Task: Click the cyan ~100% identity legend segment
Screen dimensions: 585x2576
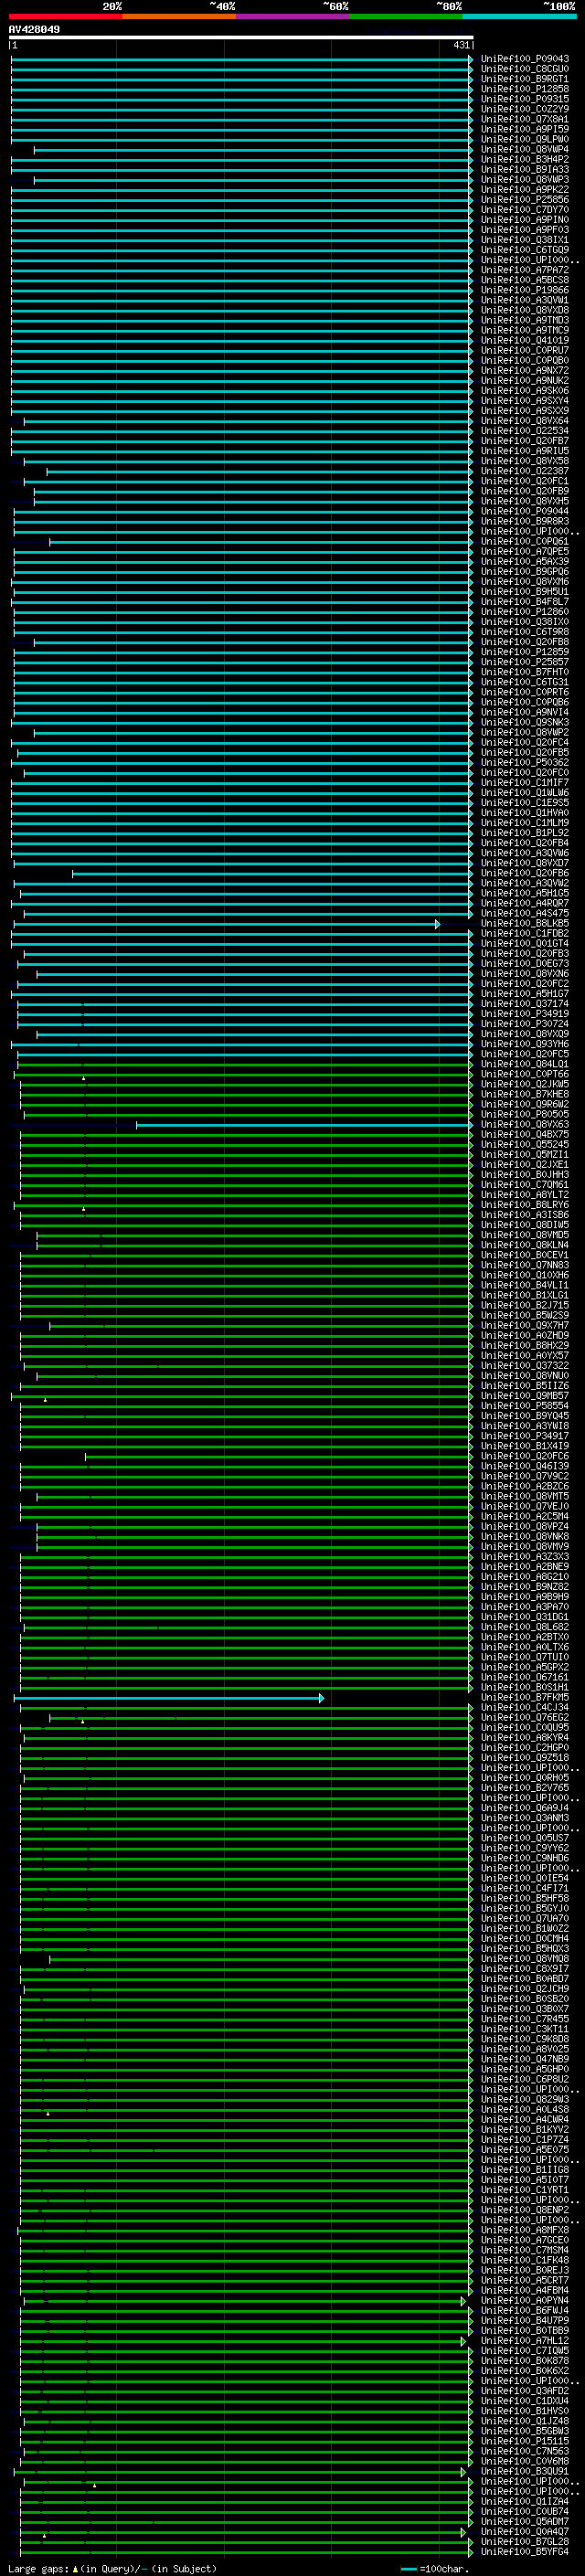Action: click(519, 17)
